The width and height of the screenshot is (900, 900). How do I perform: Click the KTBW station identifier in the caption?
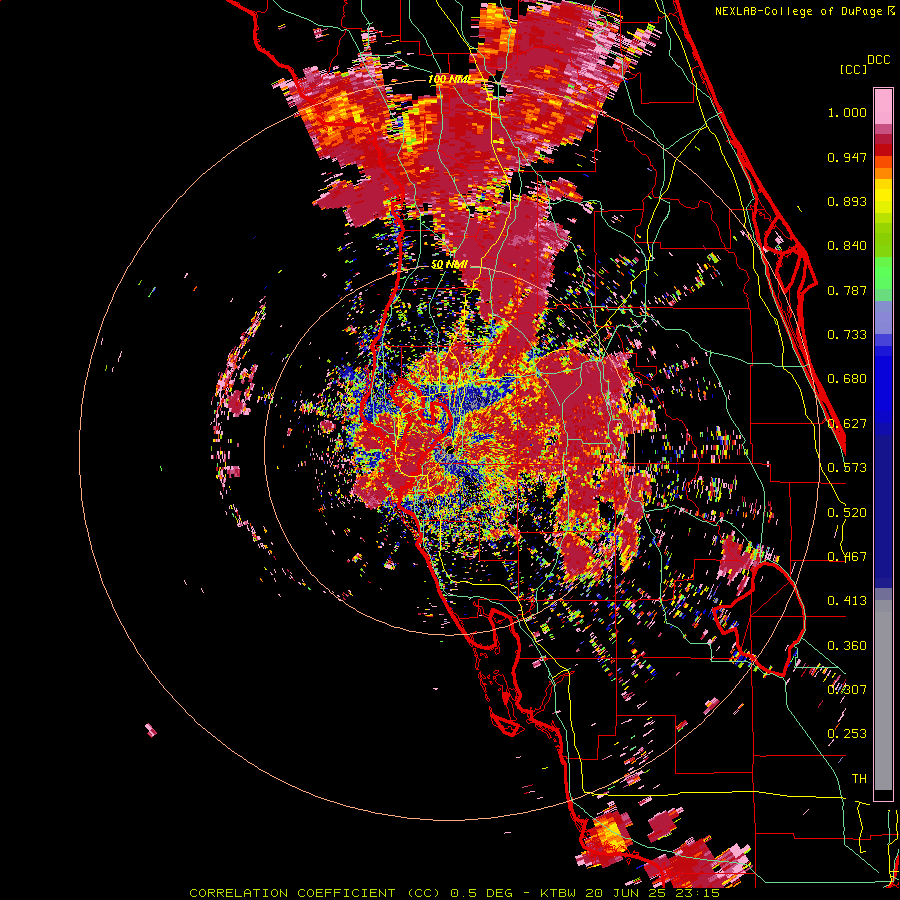point(560,893)
